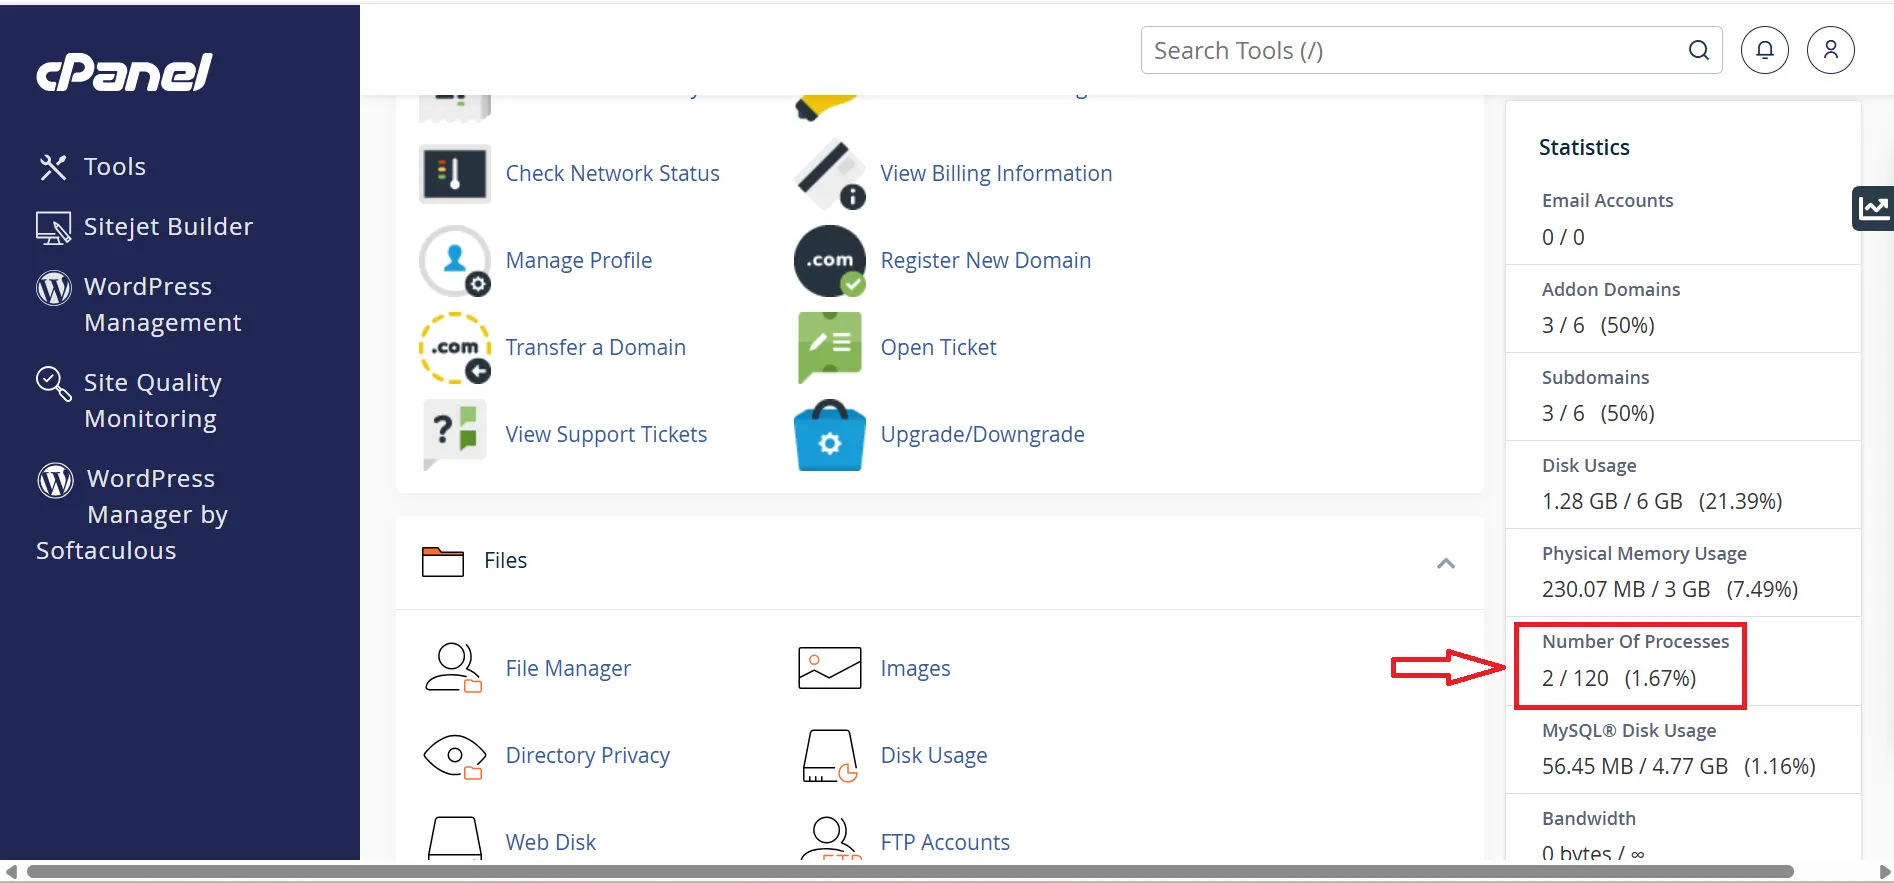Click the notifications bell icon
Viewport: 1894px width, 883px height.
coord(1765,50)
